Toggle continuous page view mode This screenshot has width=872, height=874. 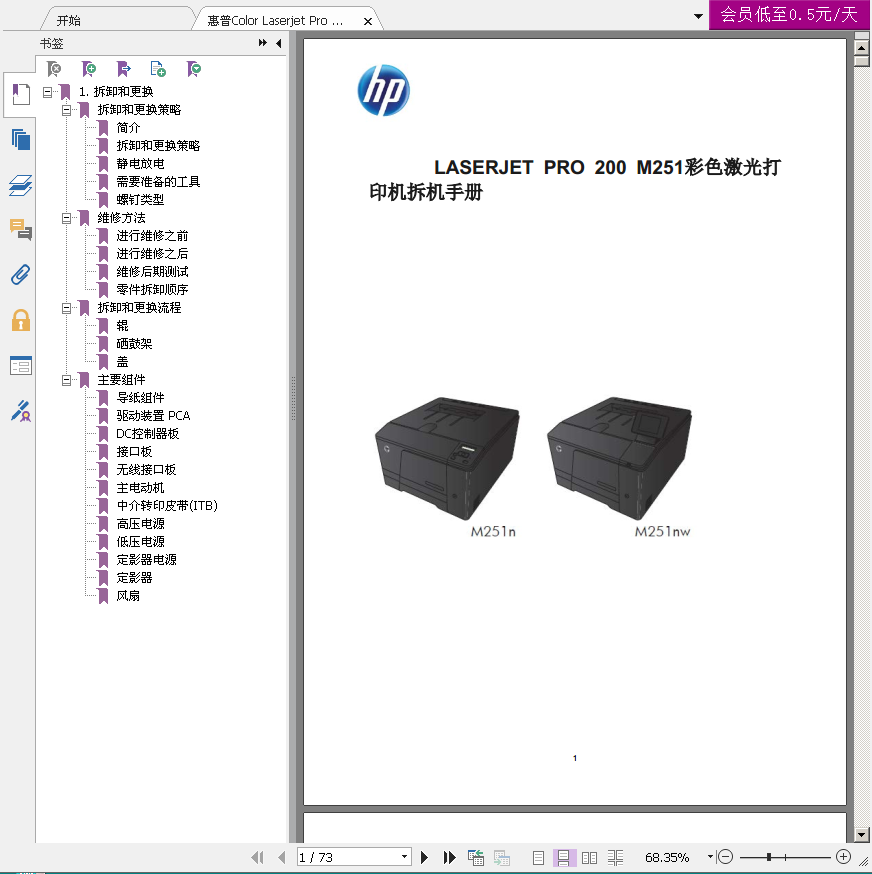(x=564, y=857)
